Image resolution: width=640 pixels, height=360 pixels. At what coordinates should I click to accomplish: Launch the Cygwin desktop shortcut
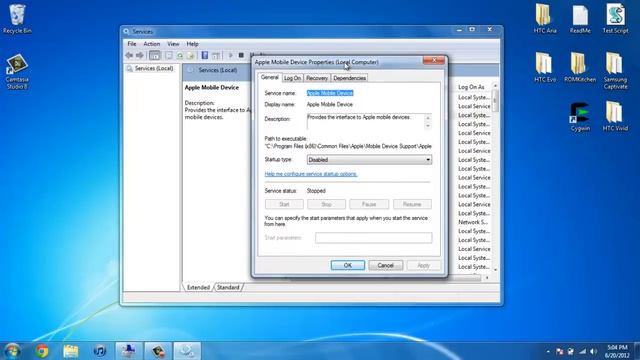(x=580, y=117)
